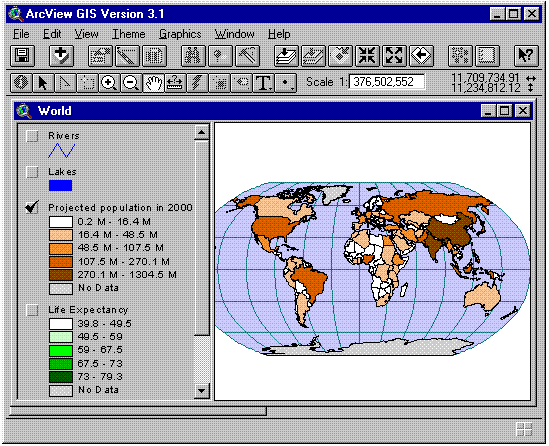
Task: Open the File menu
Action: coord(21,34)
